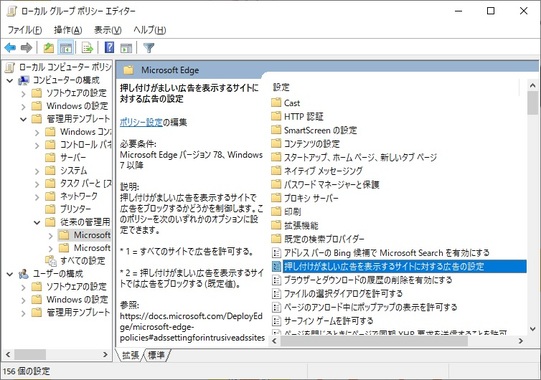Expand 管理用テンプレート under ユーザーの構成
Screen dimensions: 541x380
coord(23,313)
